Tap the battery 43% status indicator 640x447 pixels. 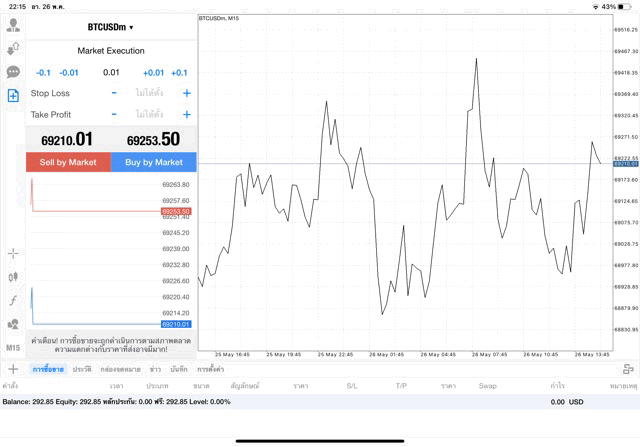(x=616, y=7)
